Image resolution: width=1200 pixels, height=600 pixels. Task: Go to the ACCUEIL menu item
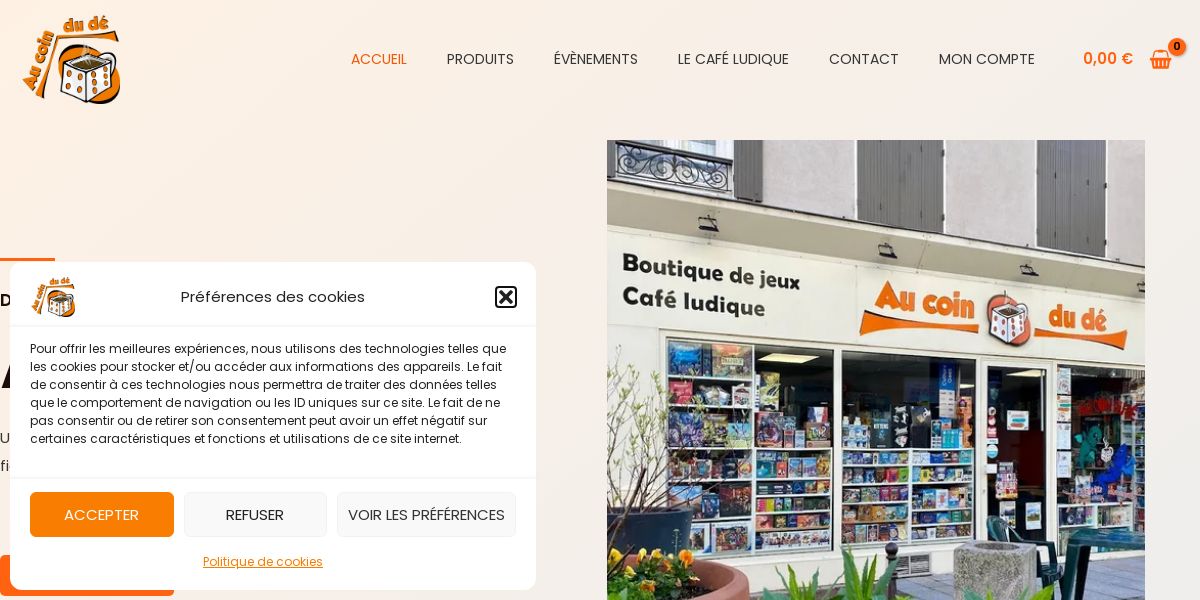[x=379, y=59]
